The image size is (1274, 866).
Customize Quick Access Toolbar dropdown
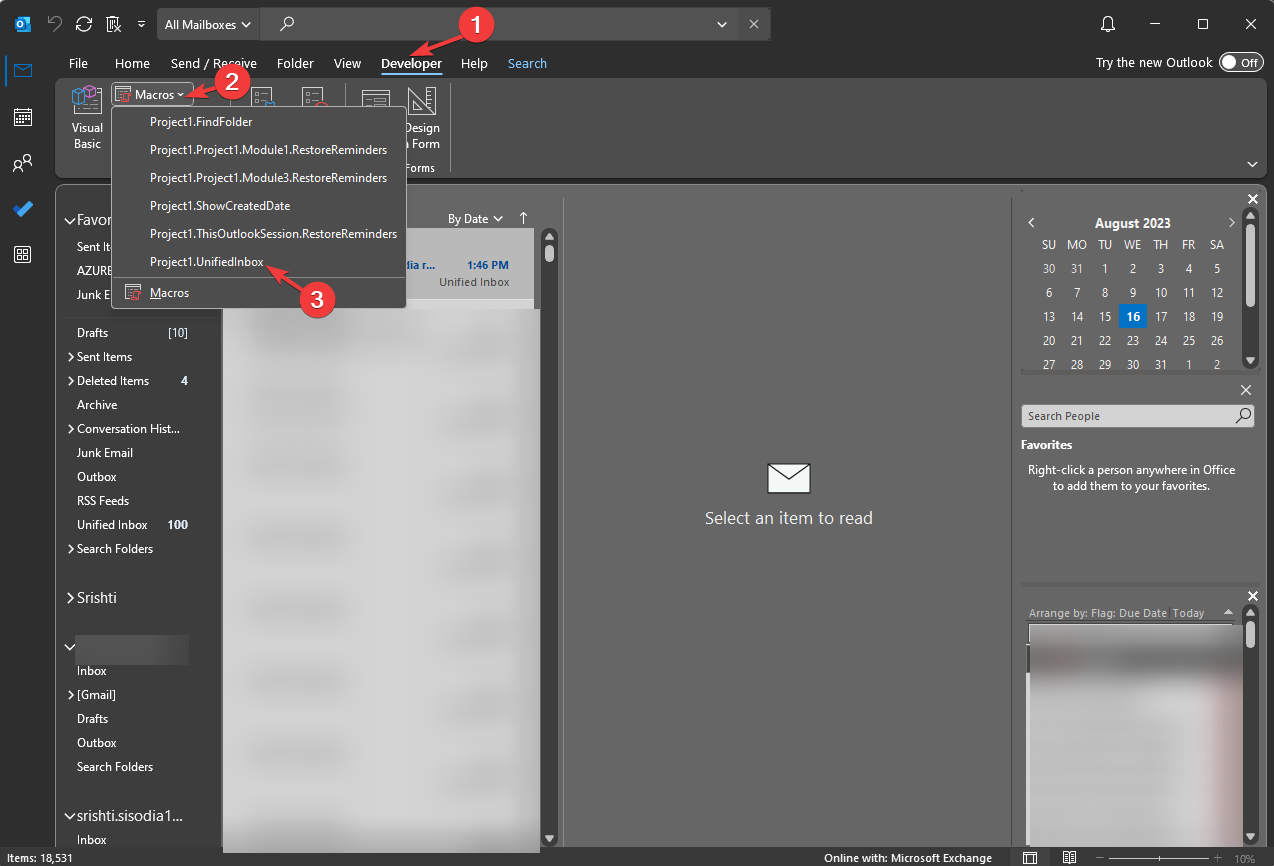click(x=141, y=23)
